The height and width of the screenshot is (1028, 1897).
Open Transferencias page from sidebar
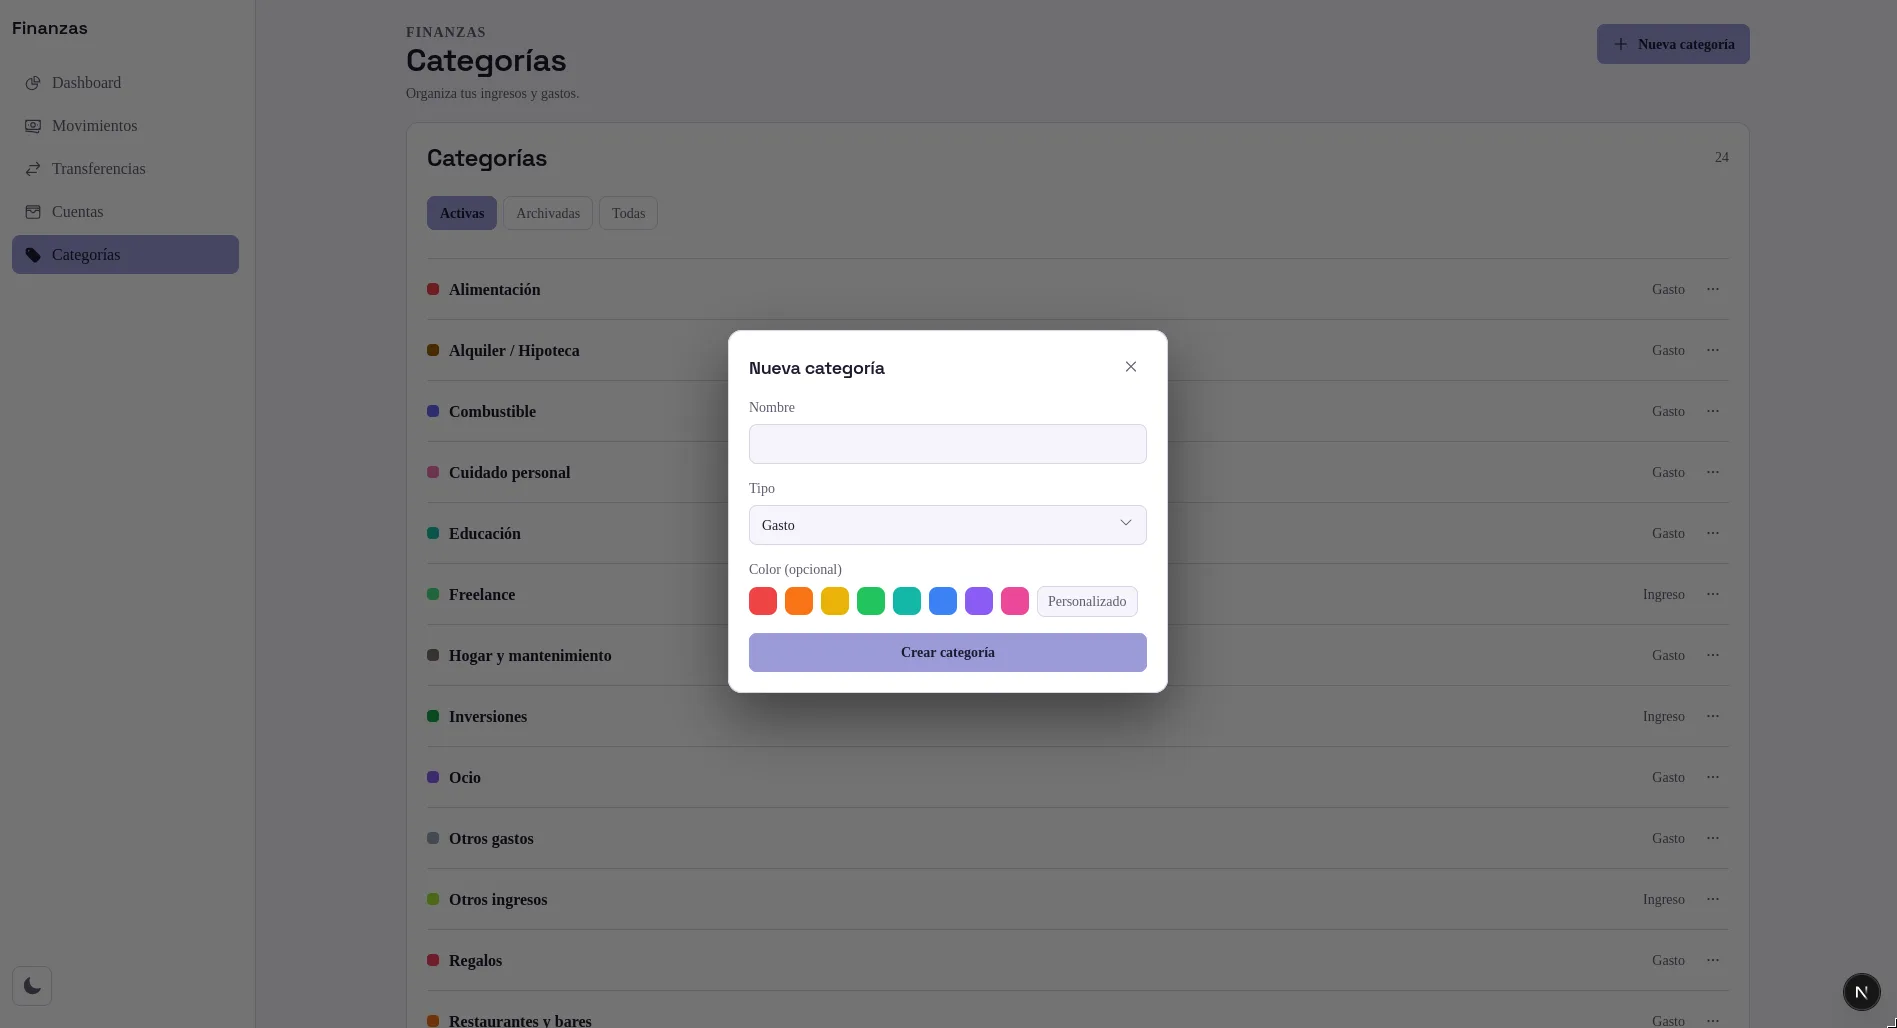point(125,169)
